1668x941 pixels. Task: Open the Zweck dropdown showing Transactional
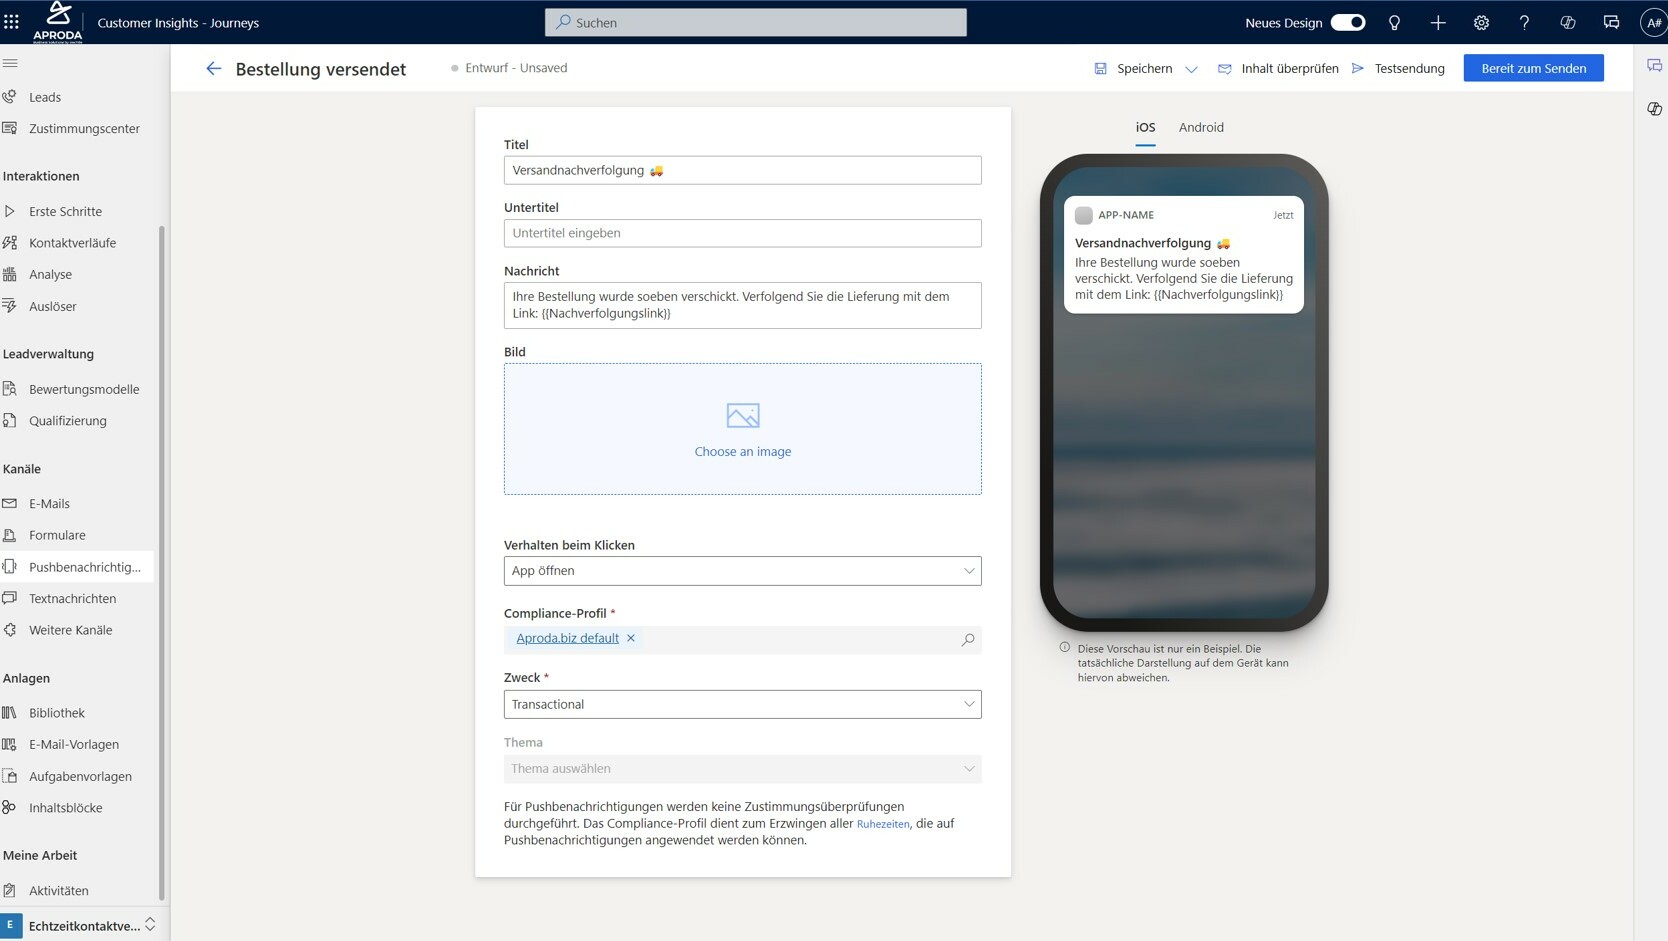742,704
